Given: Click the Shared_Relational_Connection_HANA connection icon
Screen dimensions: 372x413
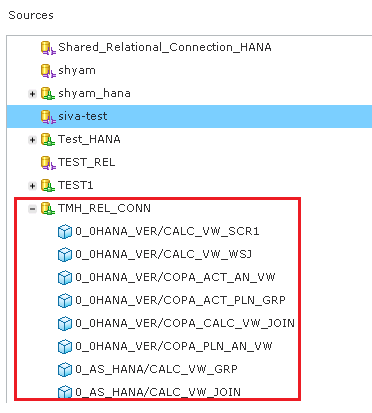Looking at the screenshot, I should click(x=48, y=48).
